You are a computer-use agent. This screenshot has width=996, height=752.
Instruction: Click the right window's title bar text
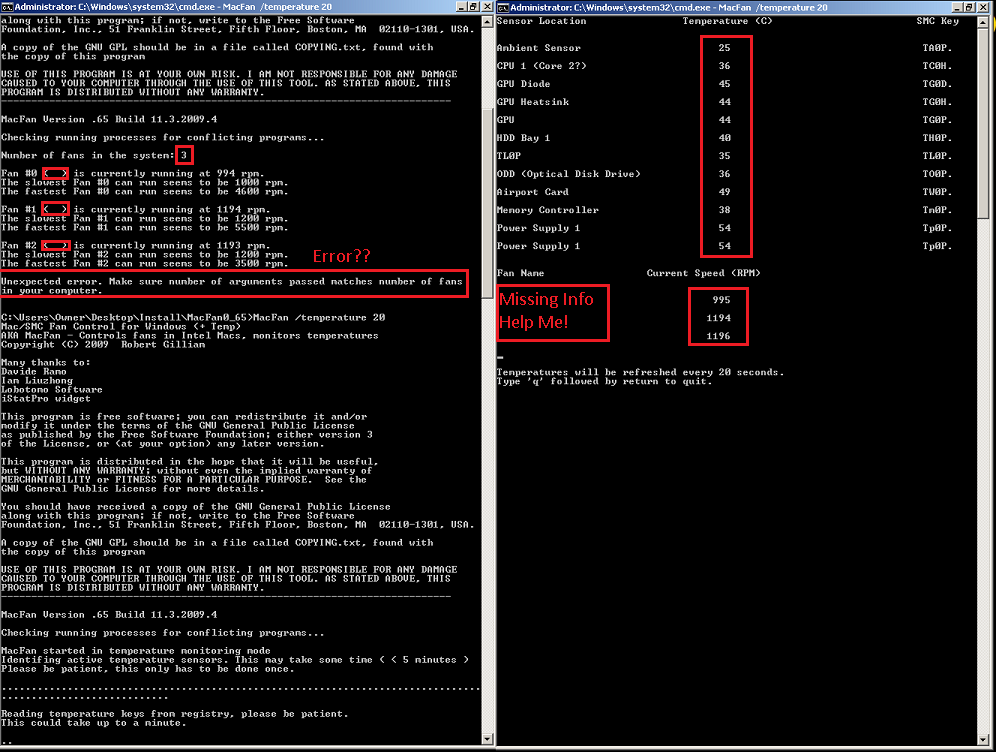pos(669,7)
